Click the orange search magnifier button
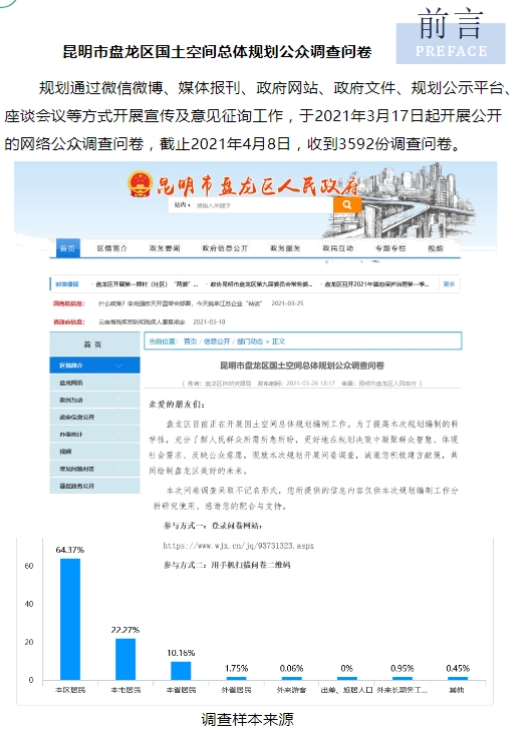Image resolution: width=514 pixels, height=739 pixels. [x=347, y=205]
